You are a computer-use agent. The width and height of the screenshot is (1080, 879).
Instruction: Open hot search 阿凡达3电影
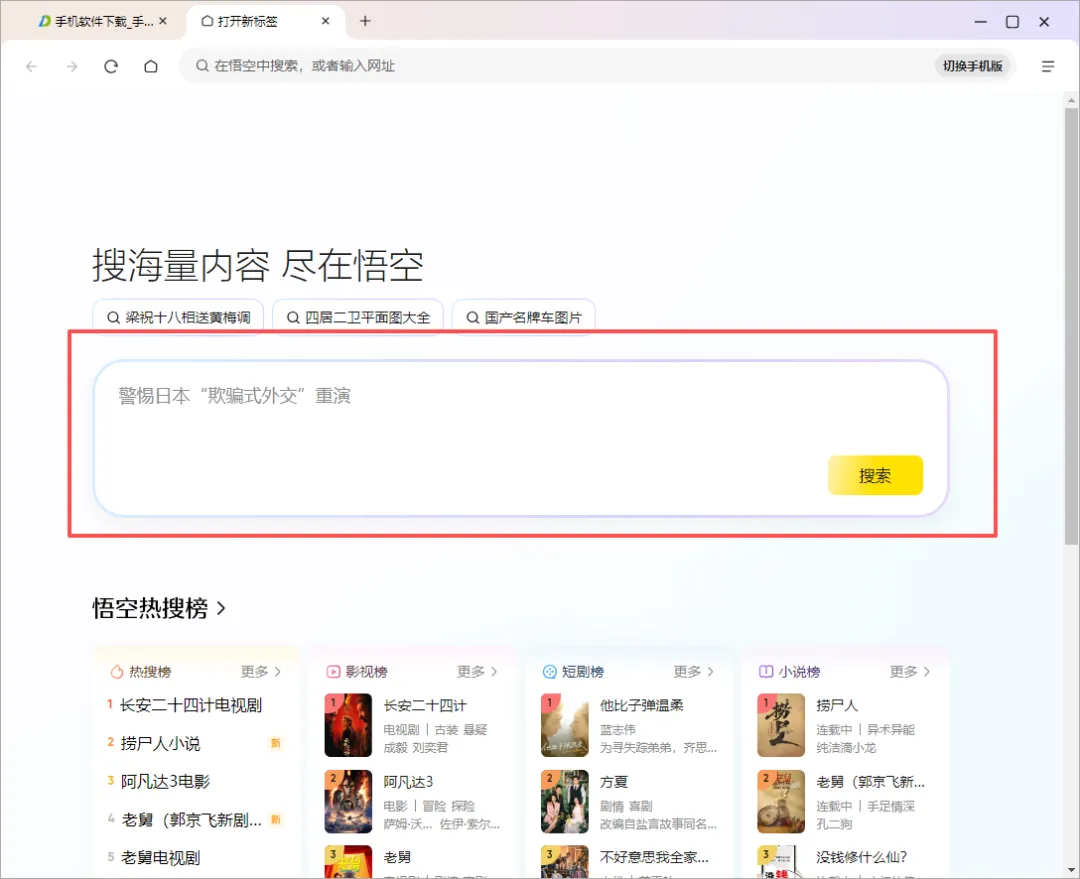(x=165, y=782)
